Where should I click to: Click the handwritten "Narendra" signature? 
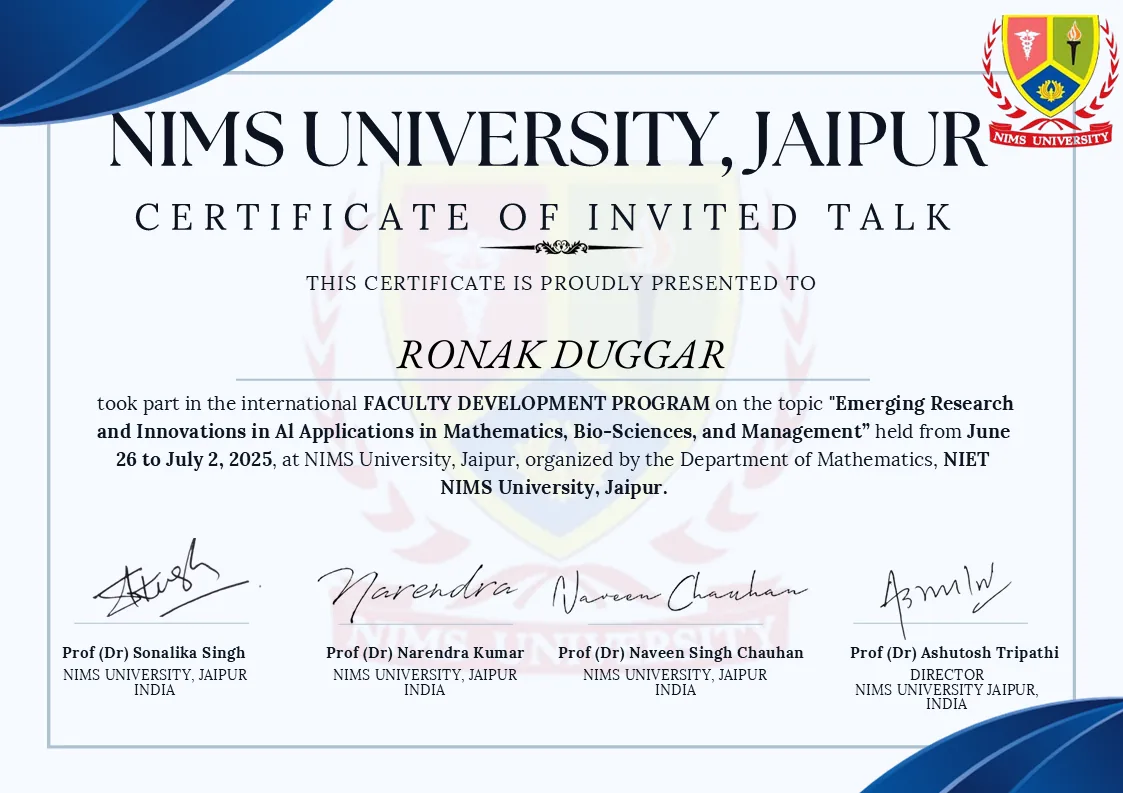[x=417, y=592]
